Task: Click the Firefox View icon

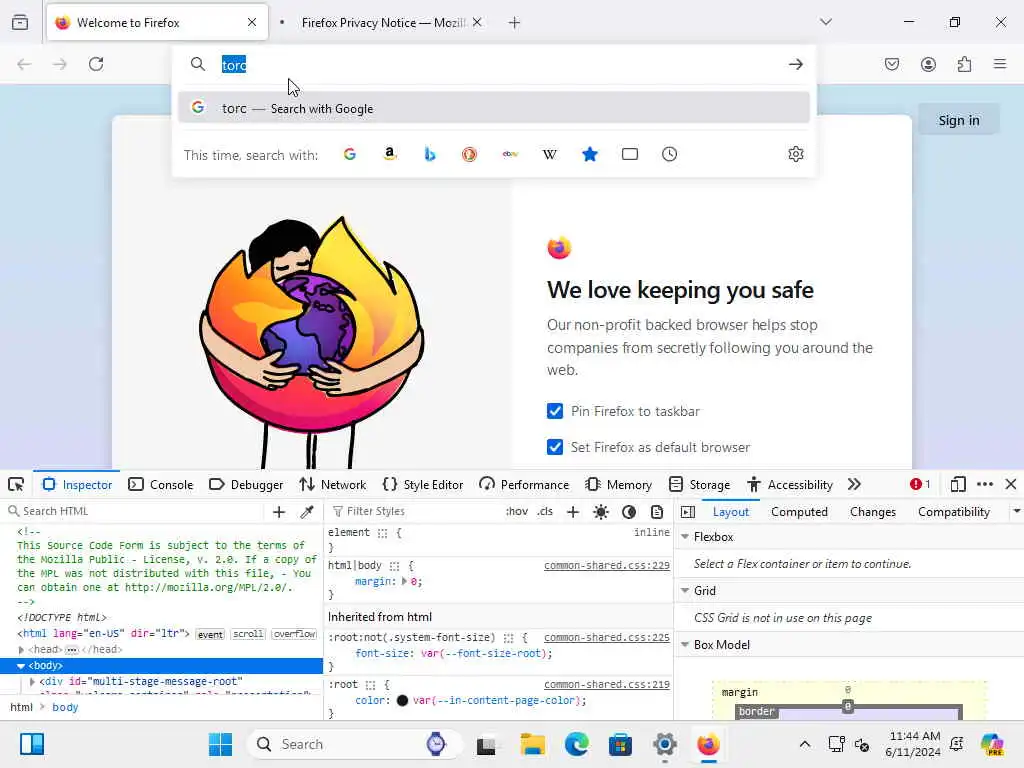Action: 20,22
